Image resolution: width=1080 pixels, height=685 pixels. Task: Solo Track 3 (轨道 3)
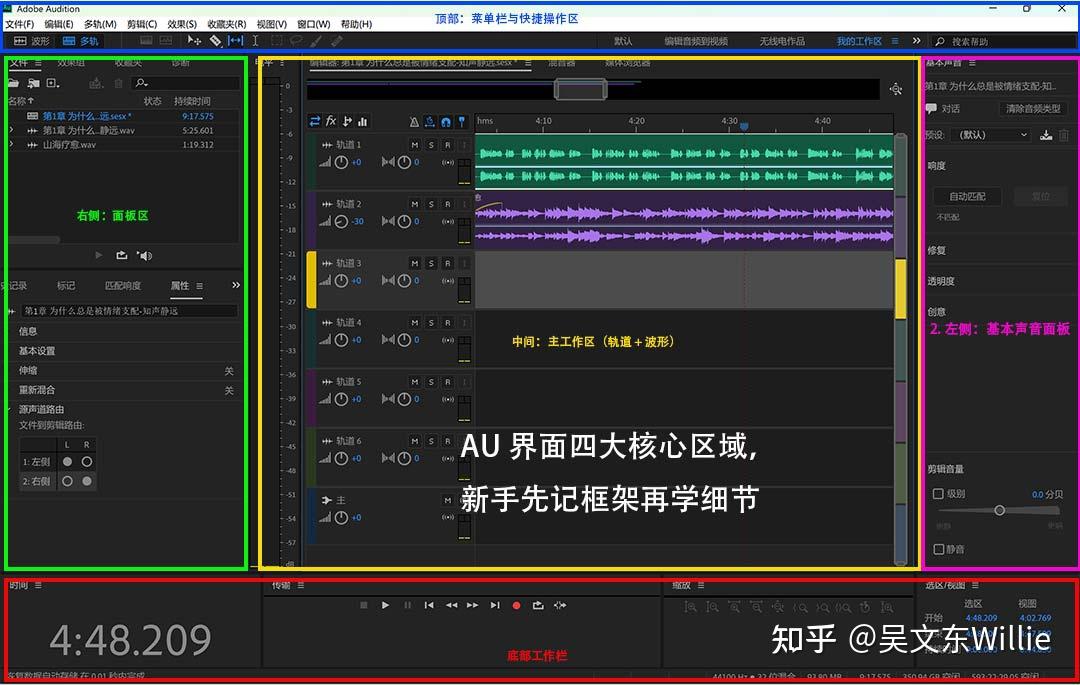coord(431,264)
